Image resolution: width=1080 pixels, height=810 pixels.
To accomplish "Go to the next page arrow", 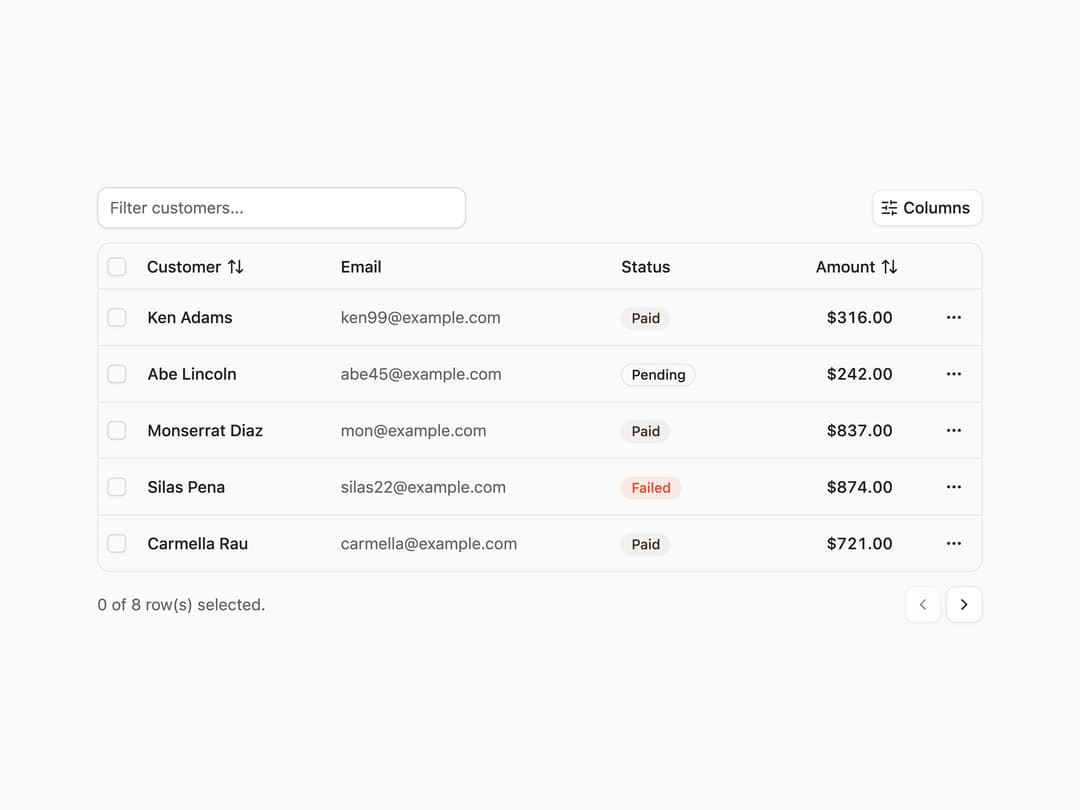I will 964,605.
